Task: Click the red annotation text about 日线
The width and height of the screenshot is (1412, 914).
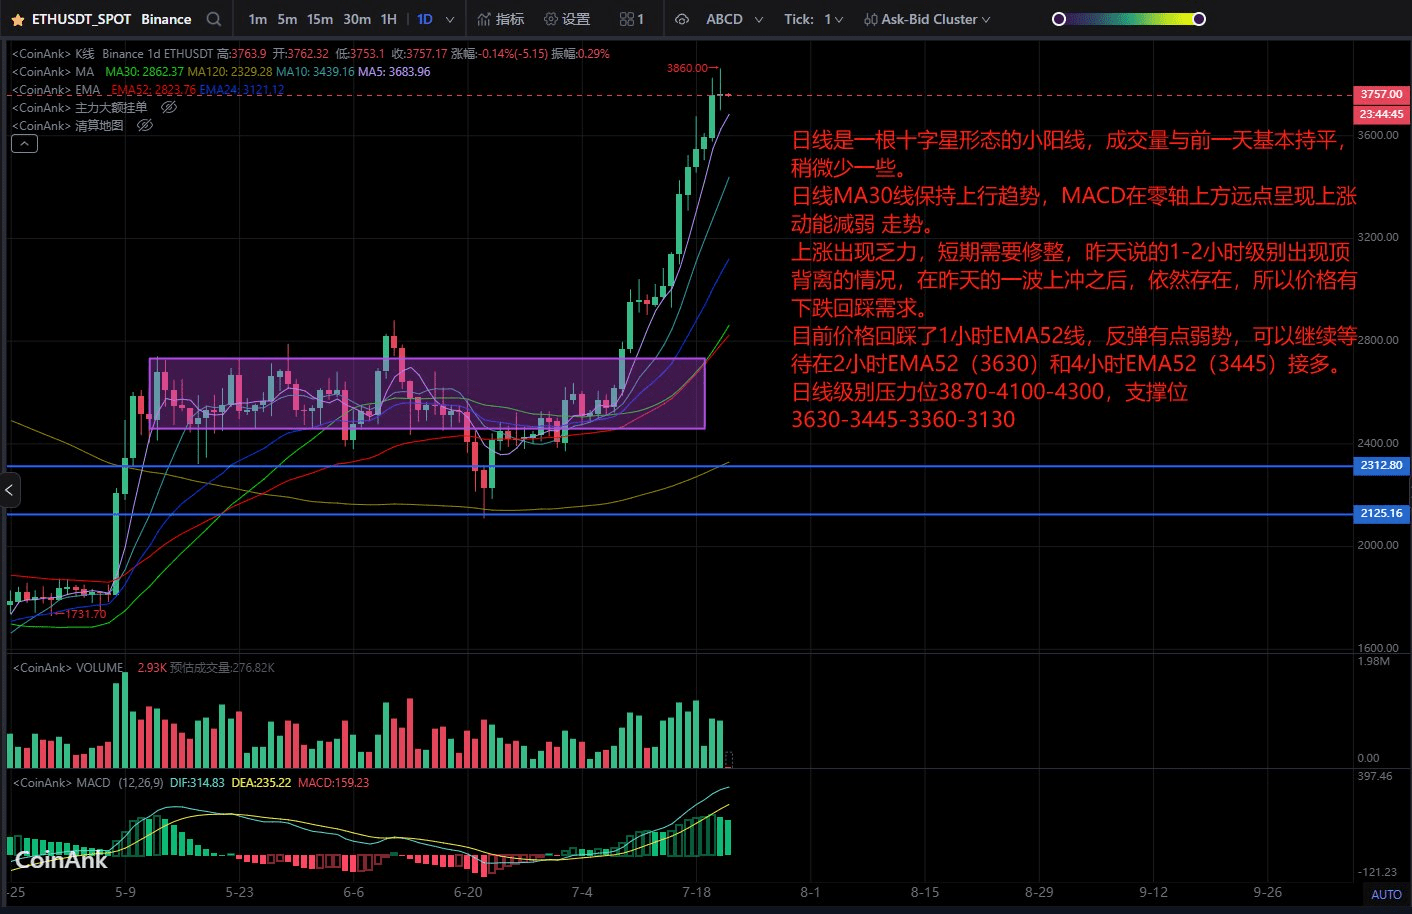Action: (1074, 280)
